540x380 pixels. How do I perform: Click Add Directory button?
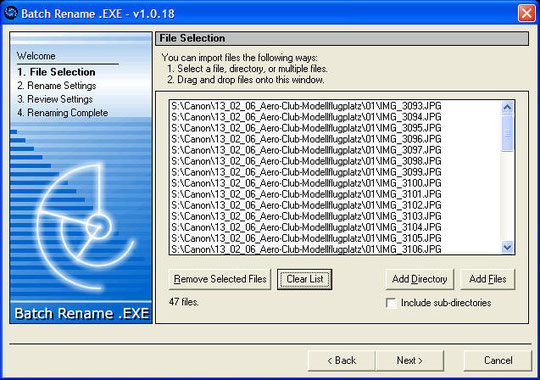(419, 279)
